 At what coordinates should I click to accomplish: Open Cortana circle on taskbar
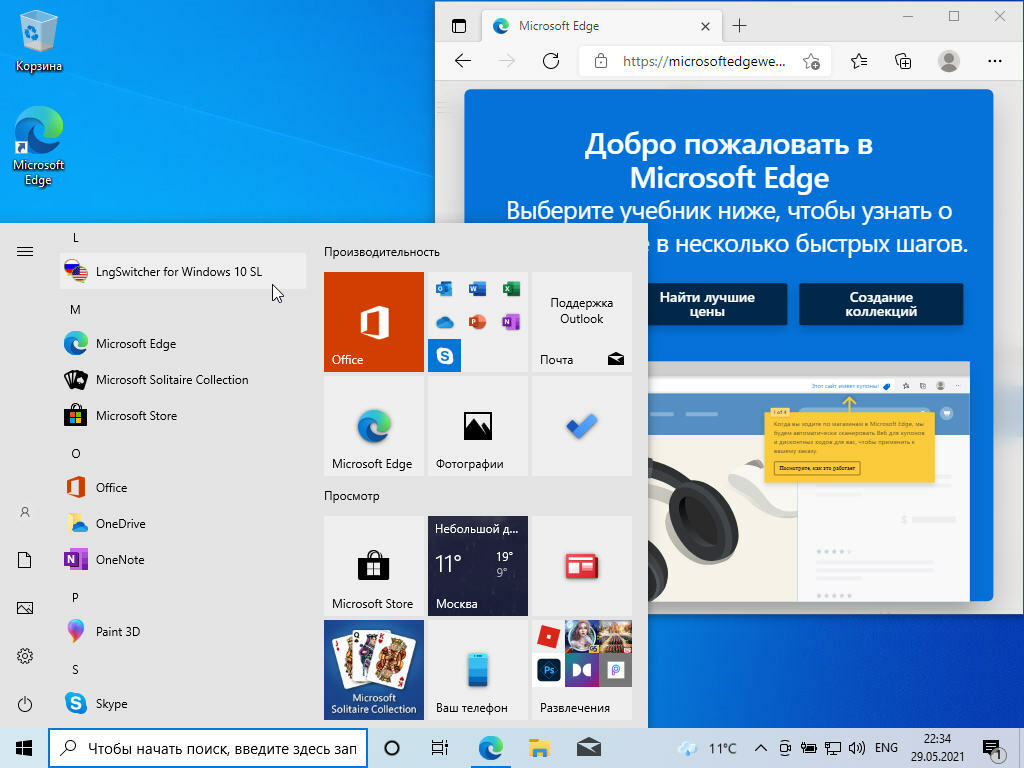392,748
